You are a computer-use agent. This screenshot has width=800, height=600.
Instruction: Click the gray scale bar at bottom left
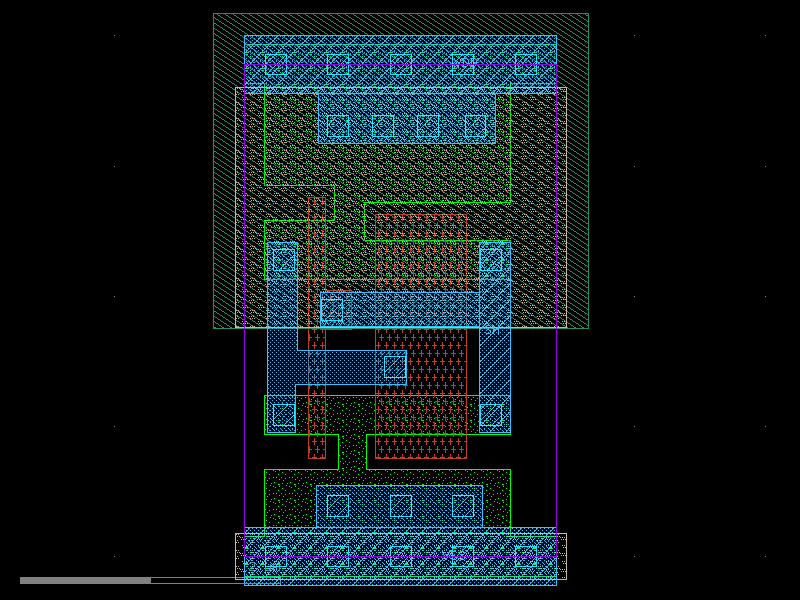85,580
